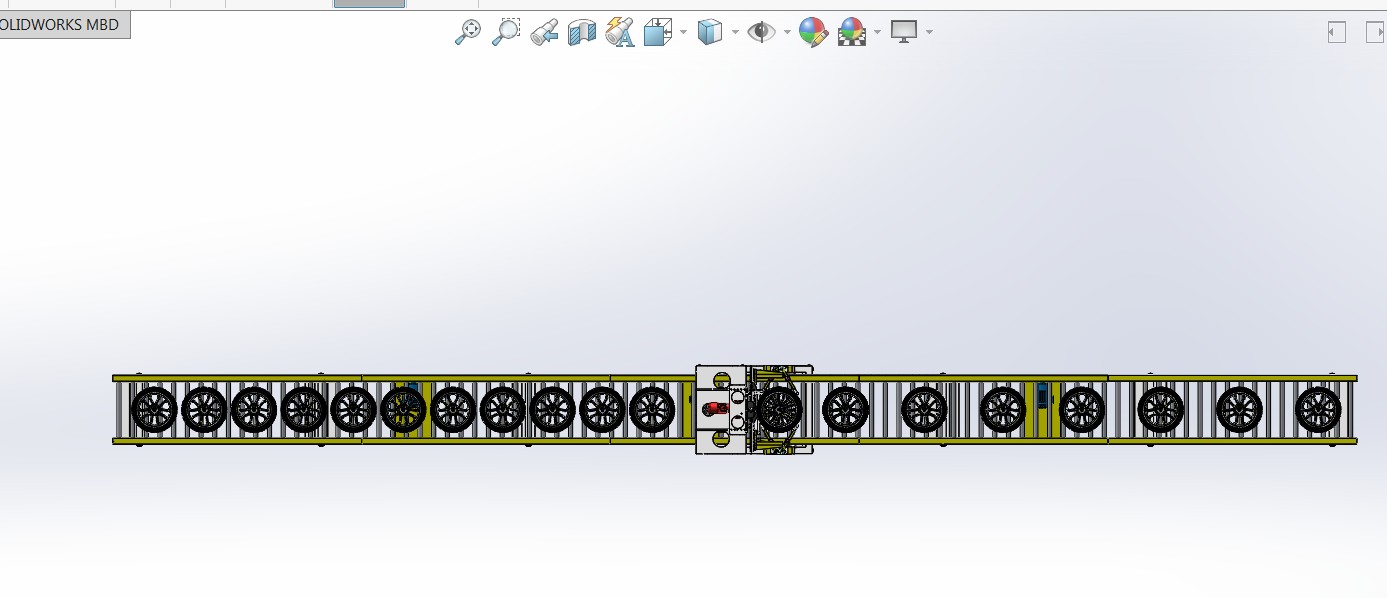Expand the View Orientation dropdown arrow
Viewport: 1387px width, 598px height.
pos(683,32)
